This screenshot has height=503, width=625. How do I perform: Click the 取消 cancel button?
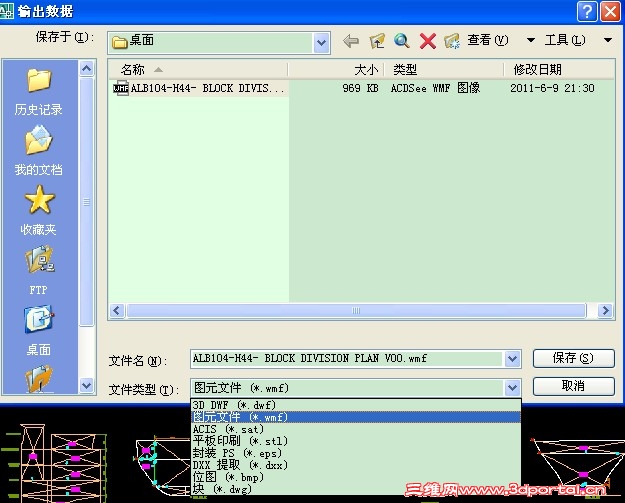coord(574,386)
